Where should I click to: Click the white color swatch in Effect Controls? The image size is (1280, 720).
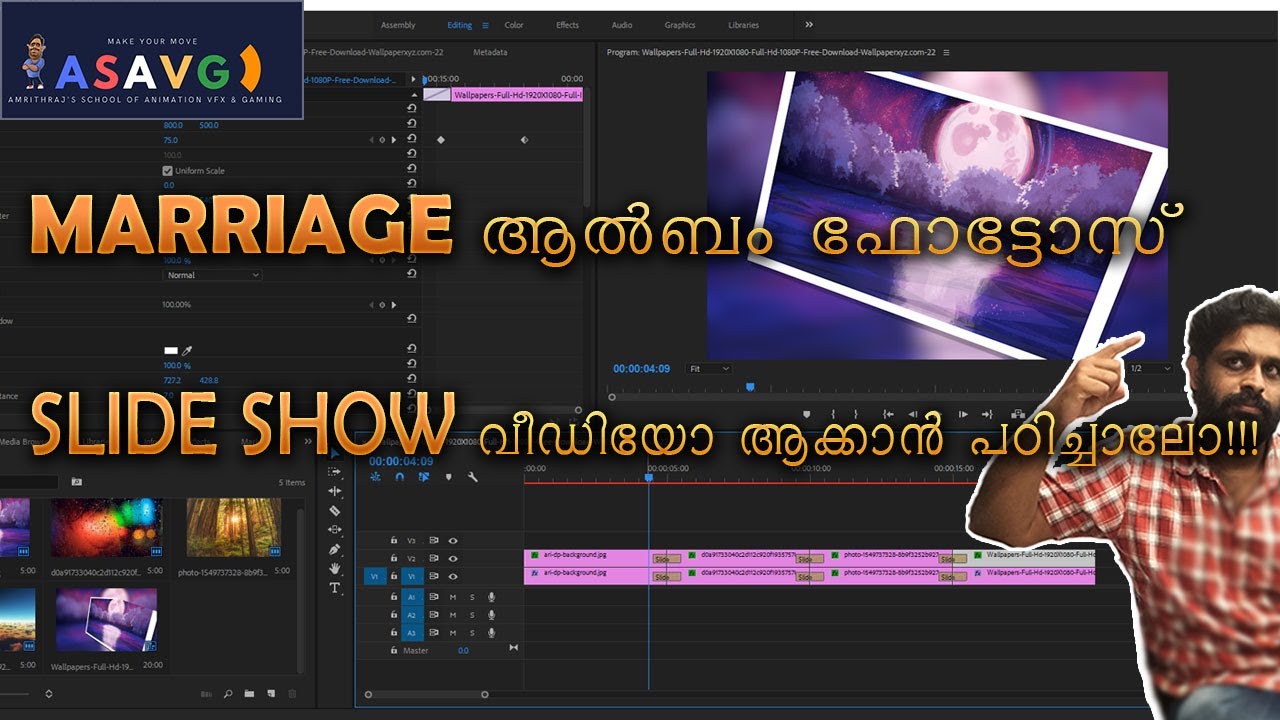pyautogui.click(x=170, y=351)
